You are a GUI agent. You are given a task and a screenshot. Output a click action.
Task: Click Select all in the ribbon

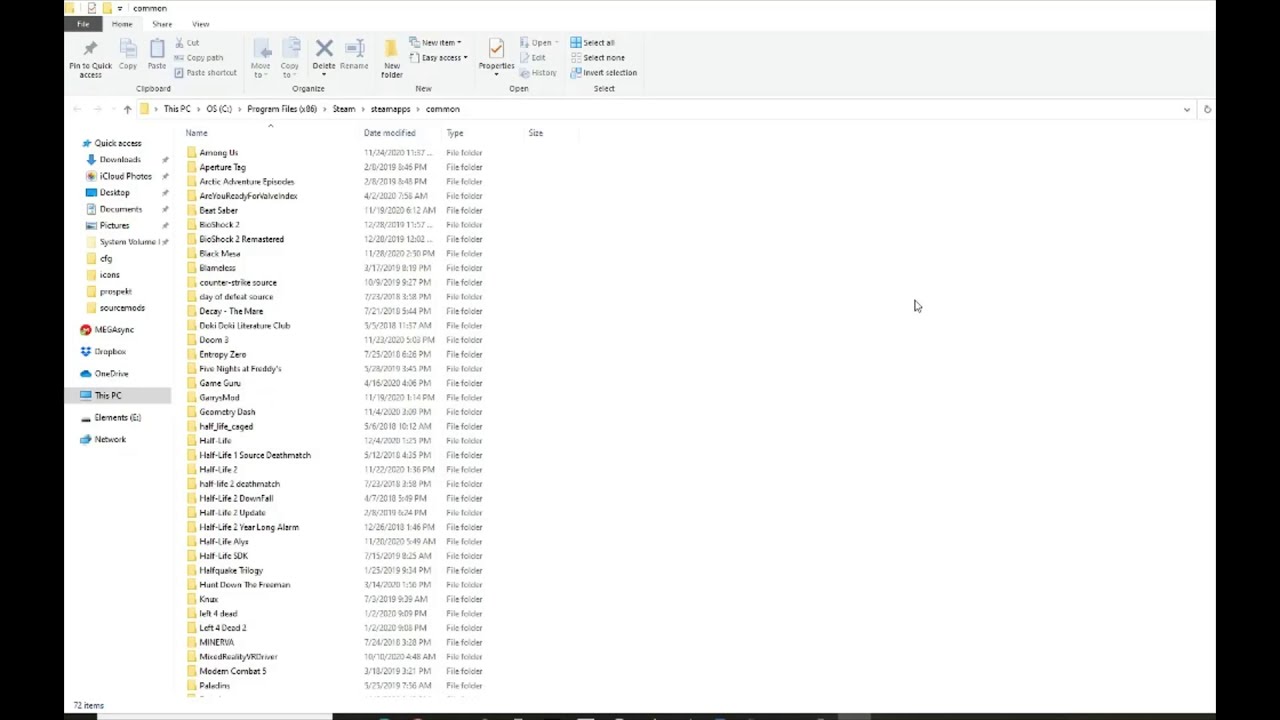pyautogui.click(x=593, y=43)
